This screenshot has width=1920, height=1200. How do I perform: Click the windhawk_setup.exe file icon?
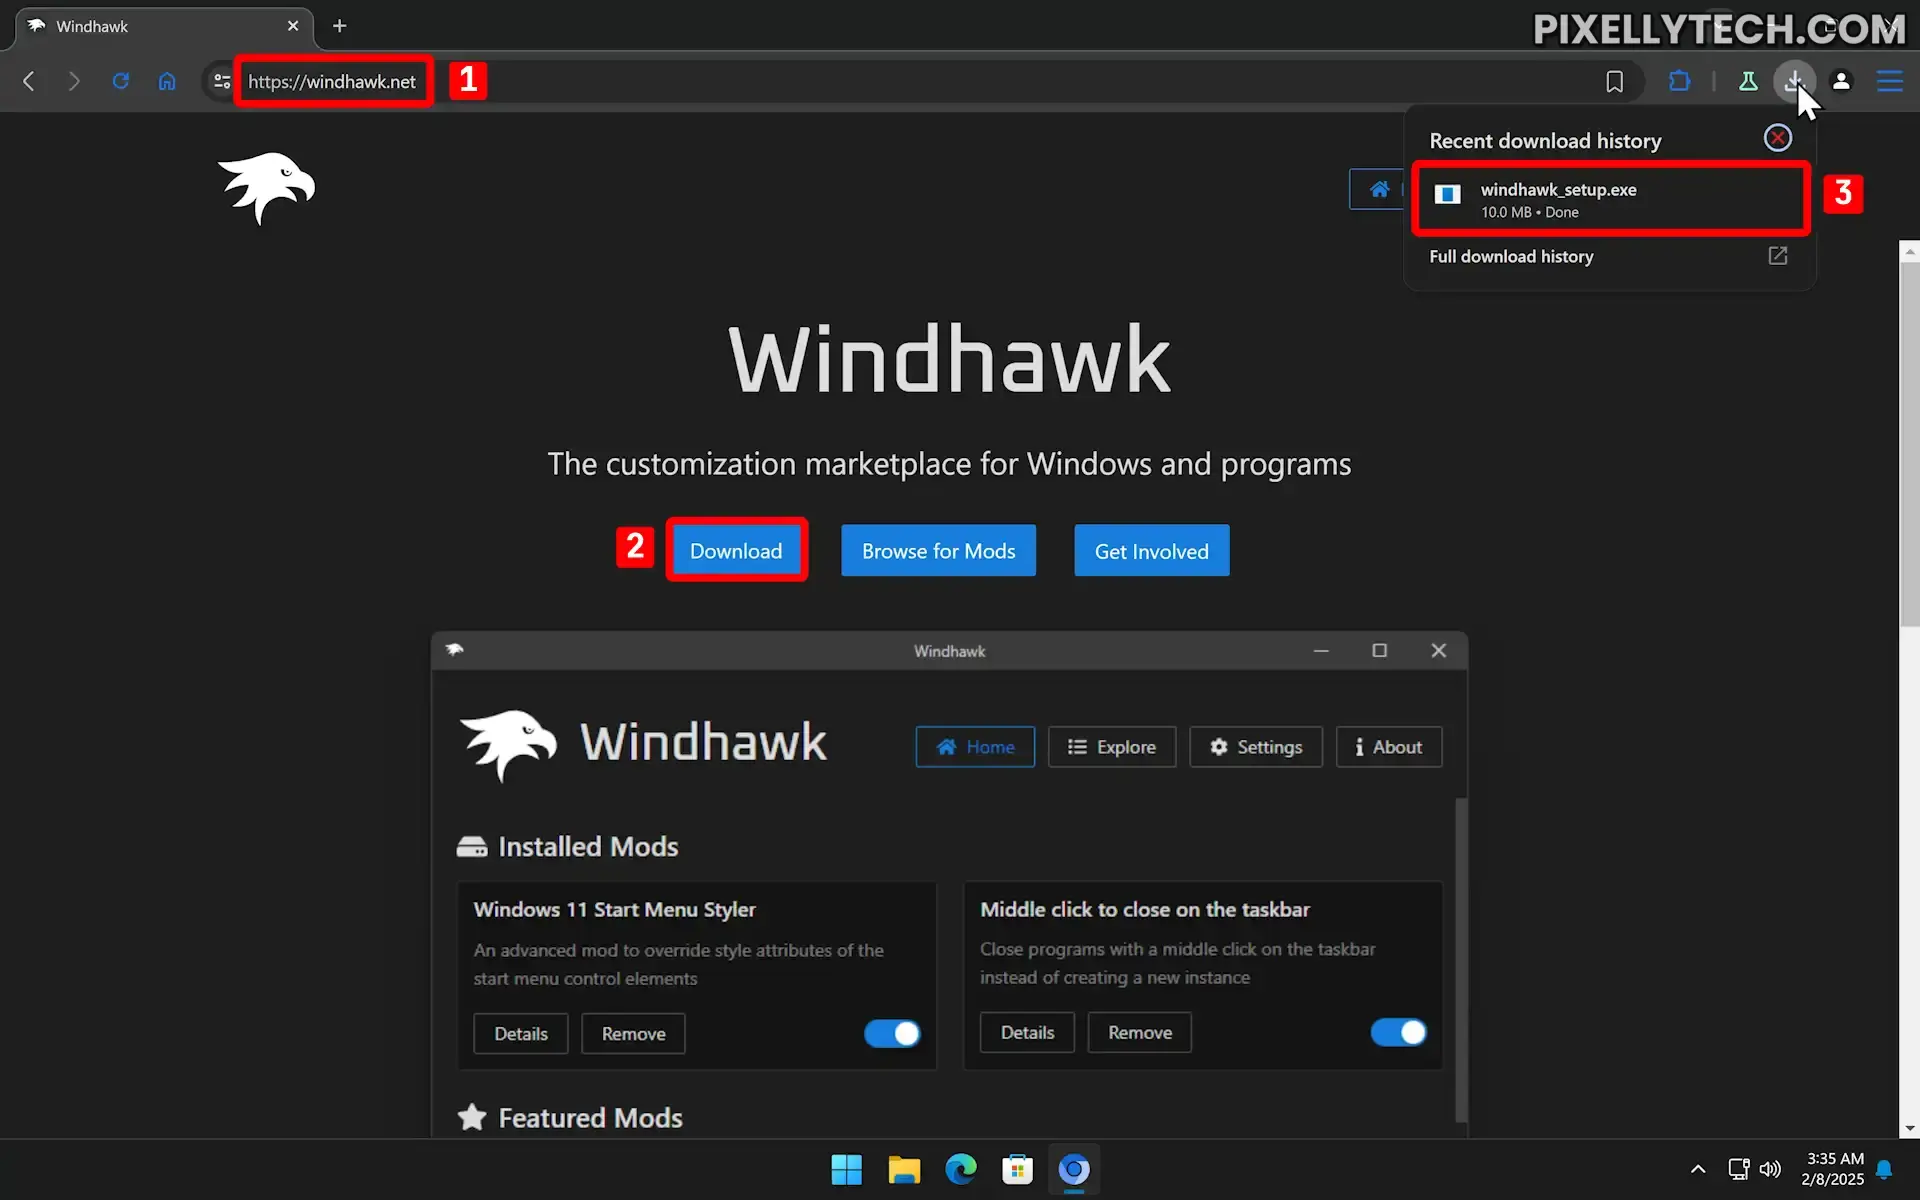[x=1447, y=194]
